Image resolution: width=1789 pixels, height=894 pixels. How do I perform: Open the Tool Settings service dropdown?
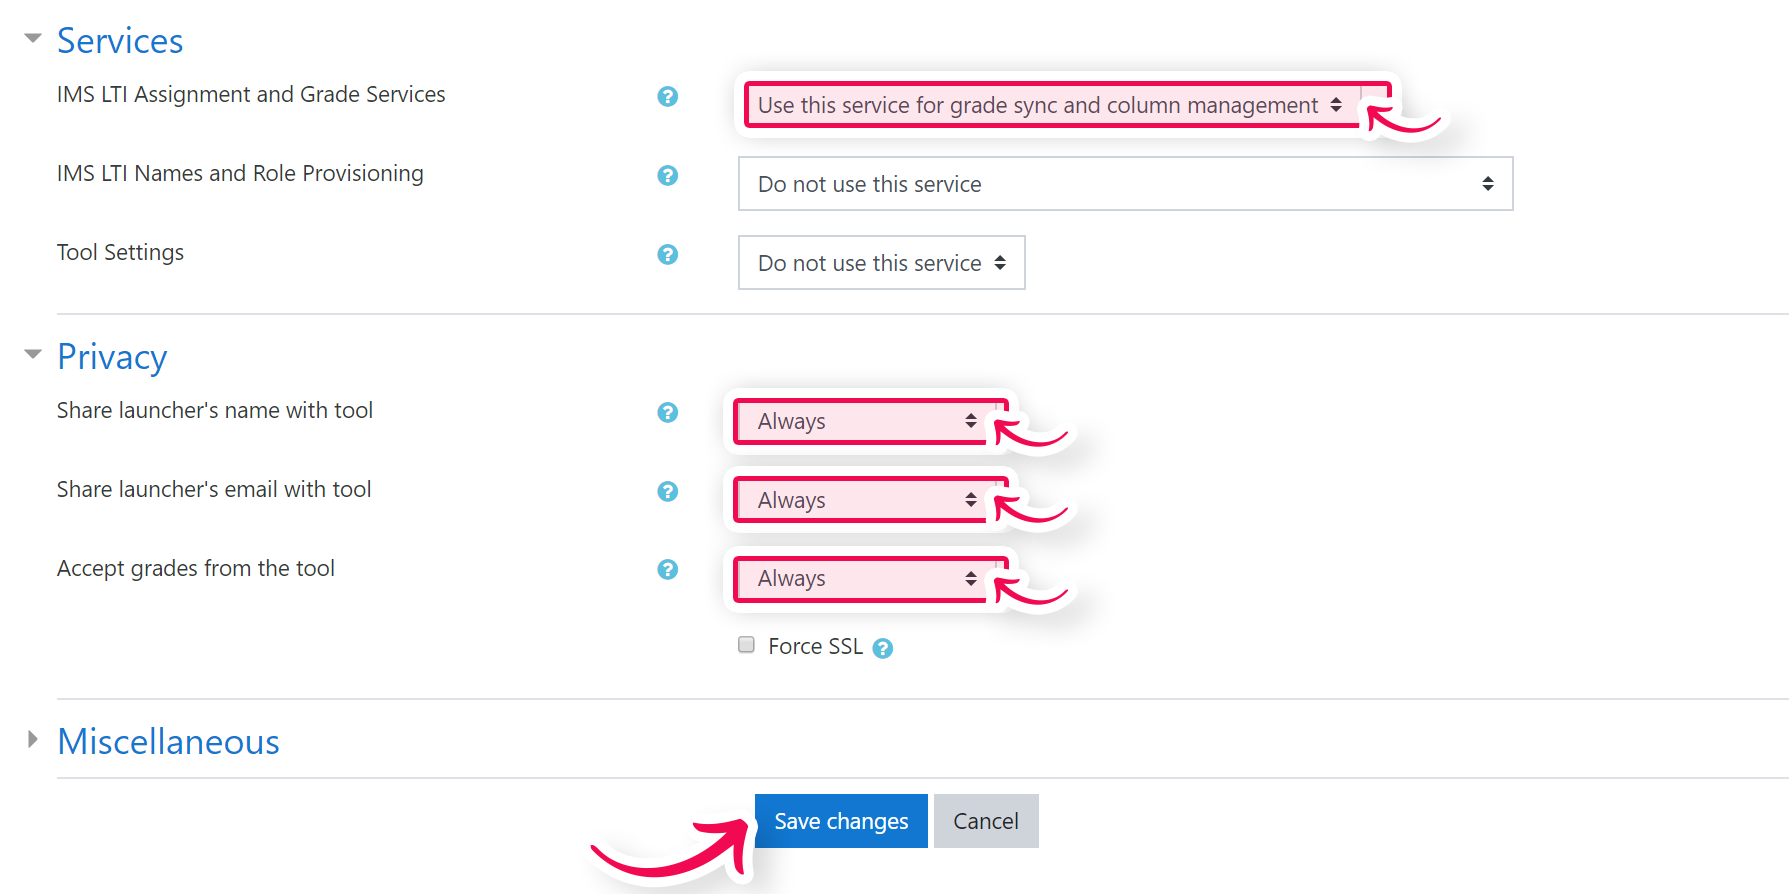tap(881, 263)
